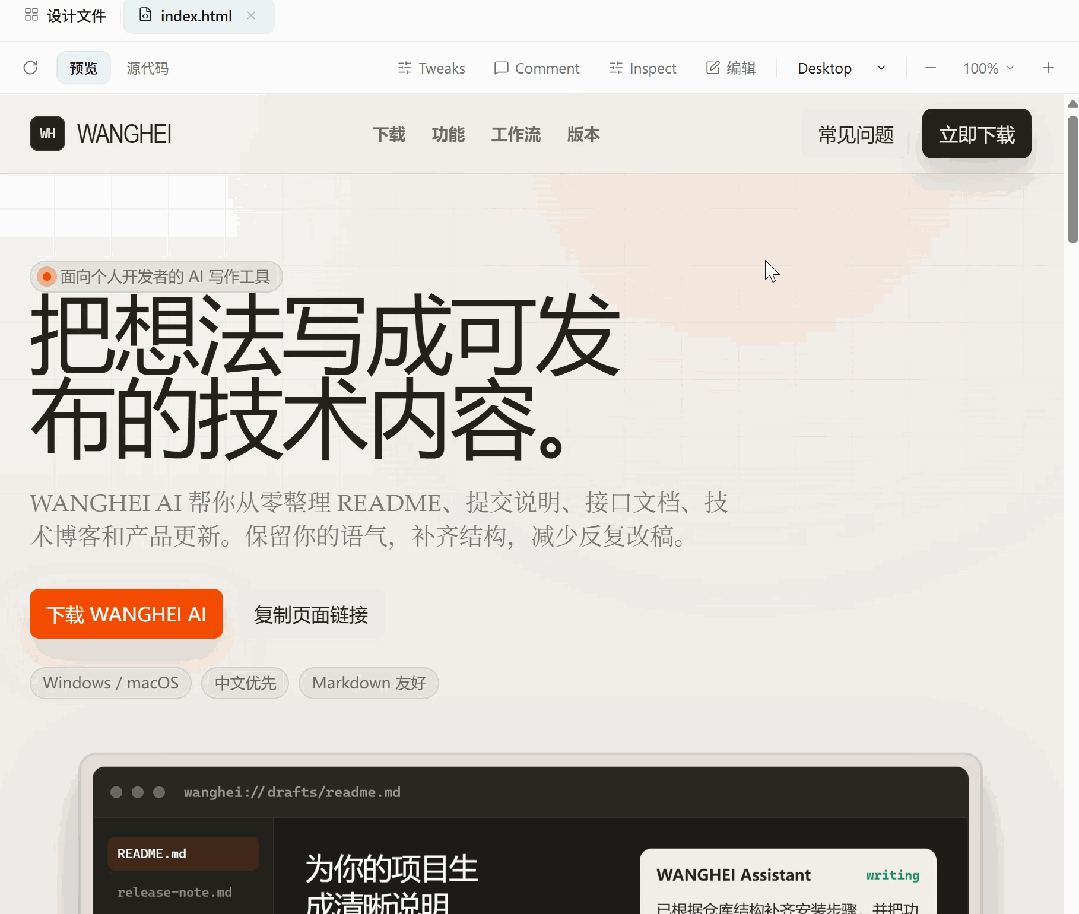Zoom in with the plus icon
This screenshot has width=1079, height=914.
(x=1048, y=67)
